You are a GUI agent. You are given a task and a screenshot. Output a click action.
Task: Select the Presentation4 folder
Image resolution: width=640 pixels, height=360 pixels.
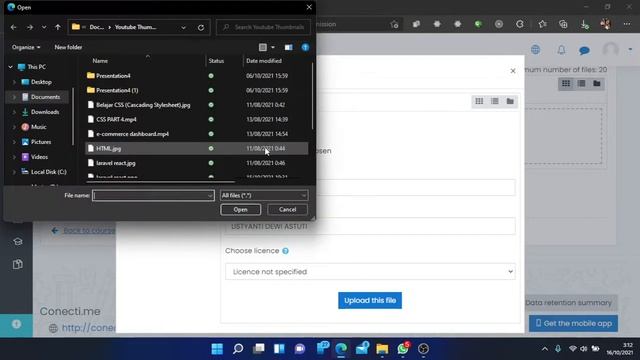point(113,76)
